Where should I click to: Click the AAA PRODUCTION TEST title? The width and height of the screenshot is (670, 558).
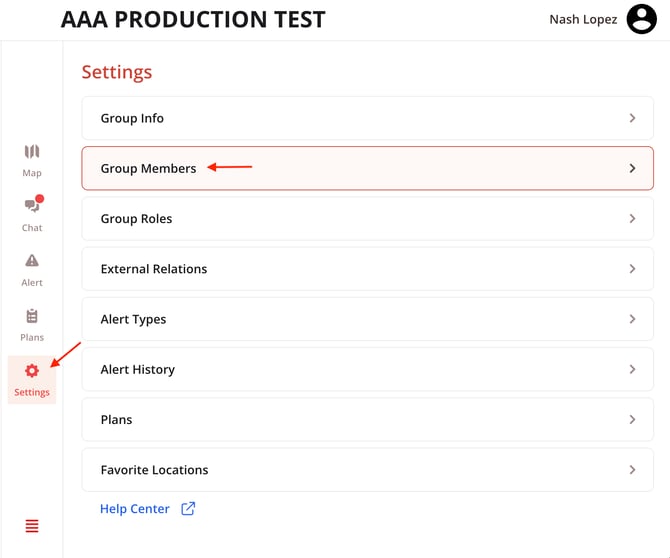coord(193,19)
